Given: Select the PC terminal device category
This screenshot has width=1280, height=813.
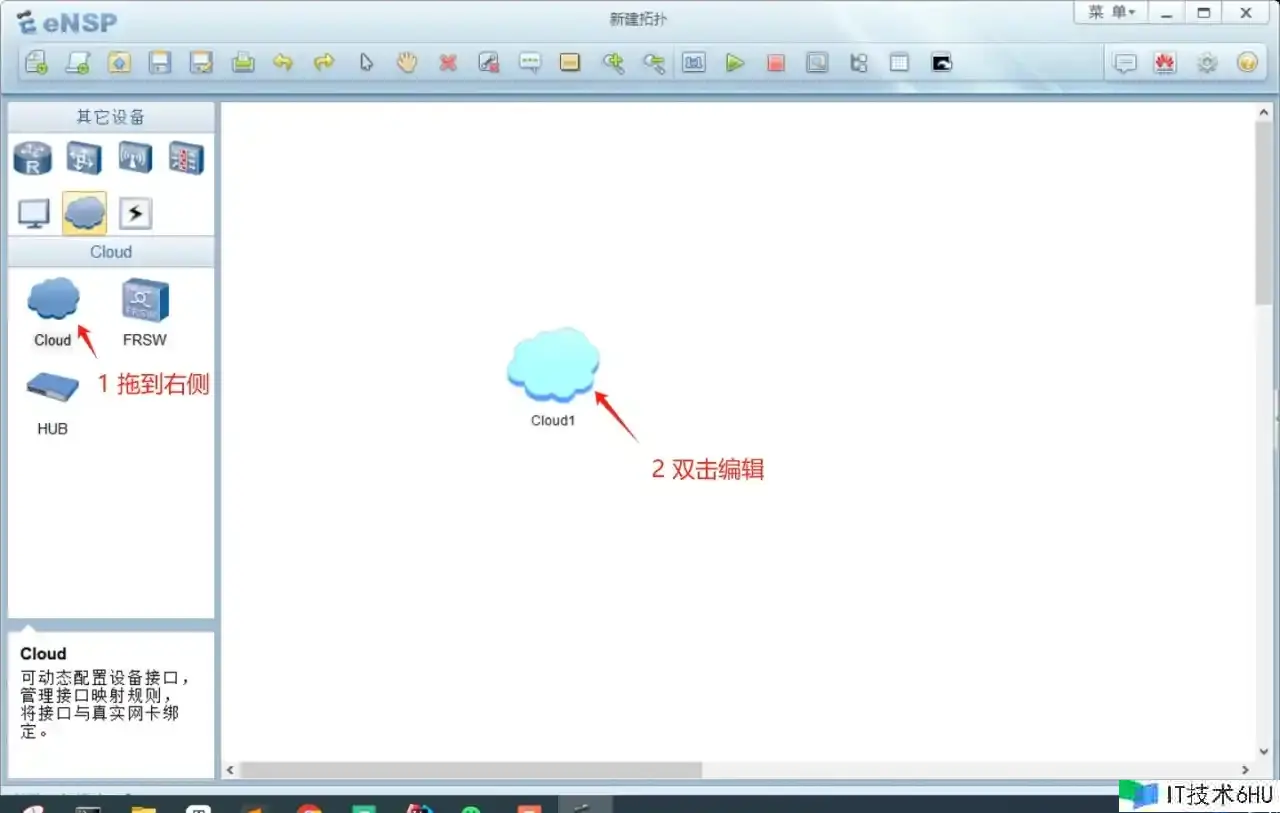Looking at the screenshot, I should coord(34,213).
